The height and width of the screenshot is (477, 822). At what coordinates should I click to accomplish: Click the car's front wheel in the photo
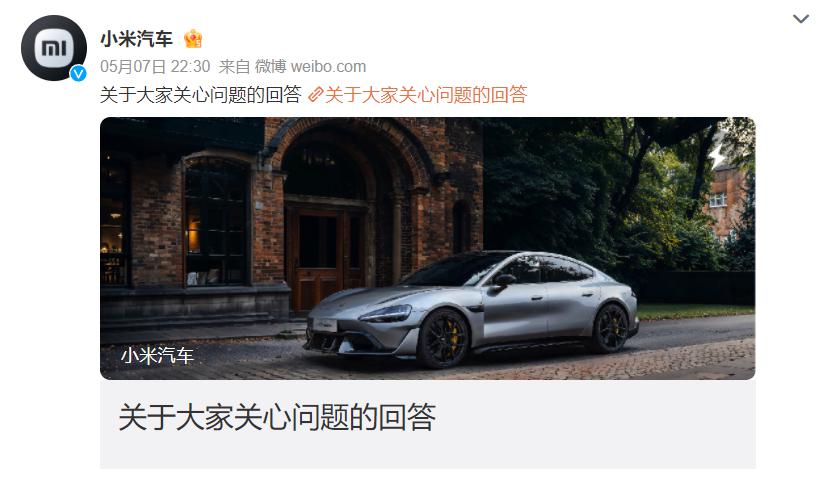click(442, 338)
